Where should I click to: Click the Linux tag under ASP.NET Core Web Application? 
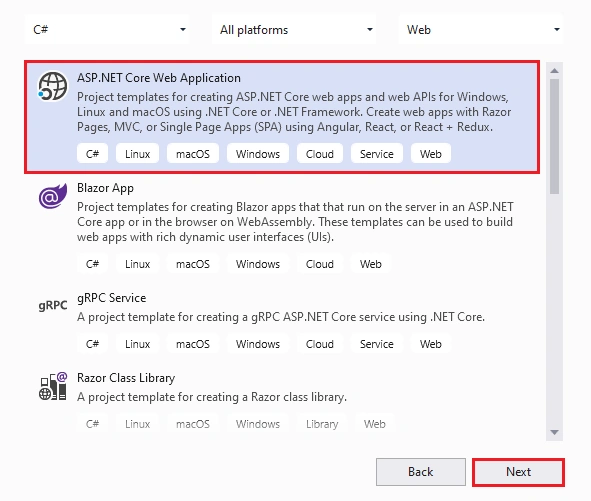pos(138,153)
